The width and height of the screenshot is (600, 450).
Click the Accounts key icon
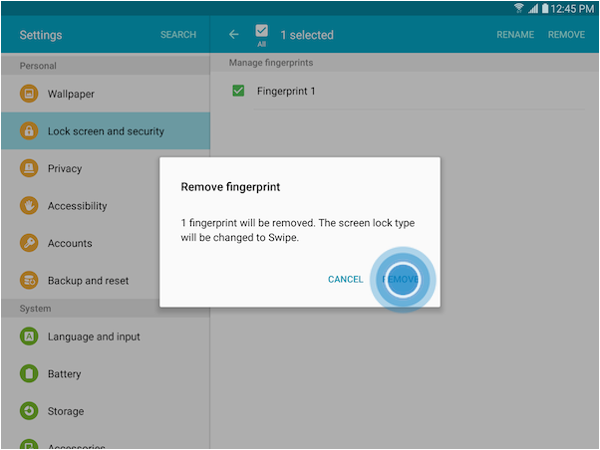pyautogui.click(x=29, y=243)
